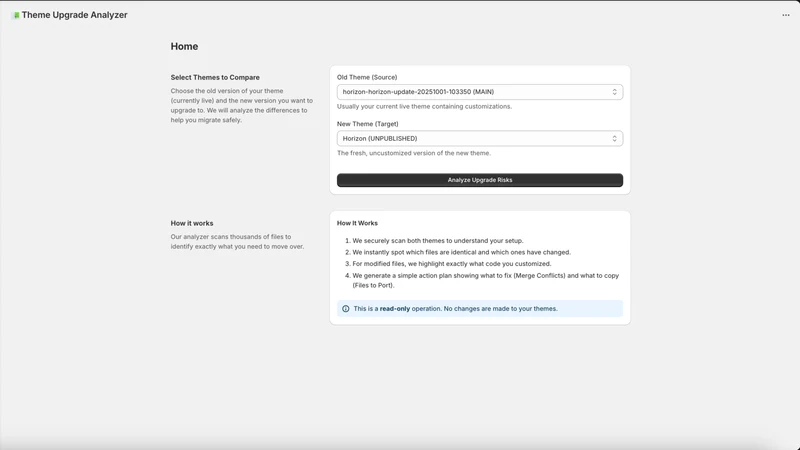This screenshot has height=450, width=800.
Task: Click the left 'How it works' section title
Action: click(x=192, y=223)
